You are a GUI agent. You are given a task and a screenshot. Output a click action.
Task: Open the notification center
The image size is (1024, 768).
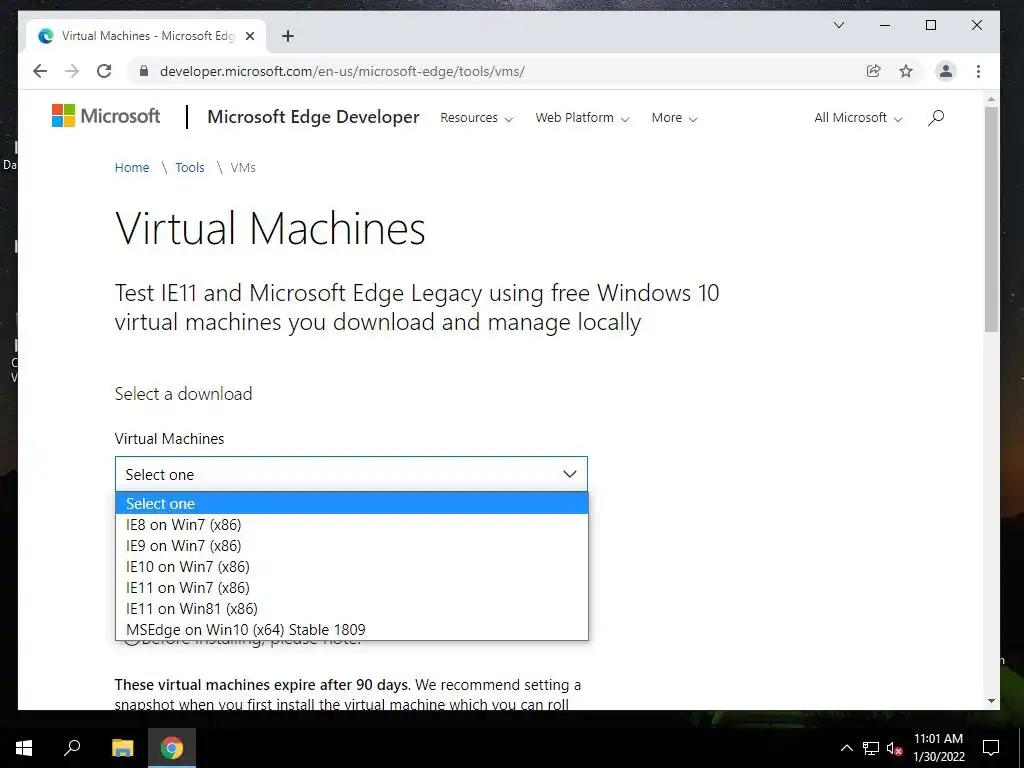(991, 748)
